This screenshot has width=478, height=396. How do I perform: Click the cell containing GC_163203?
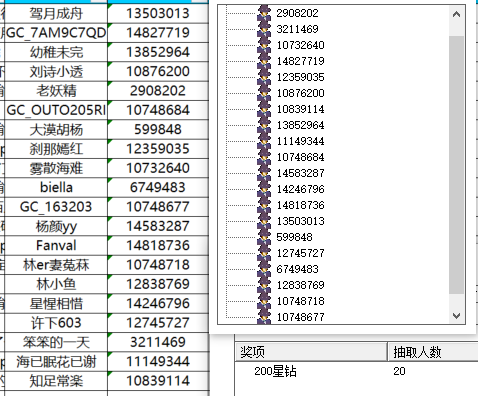click(56, 207)
